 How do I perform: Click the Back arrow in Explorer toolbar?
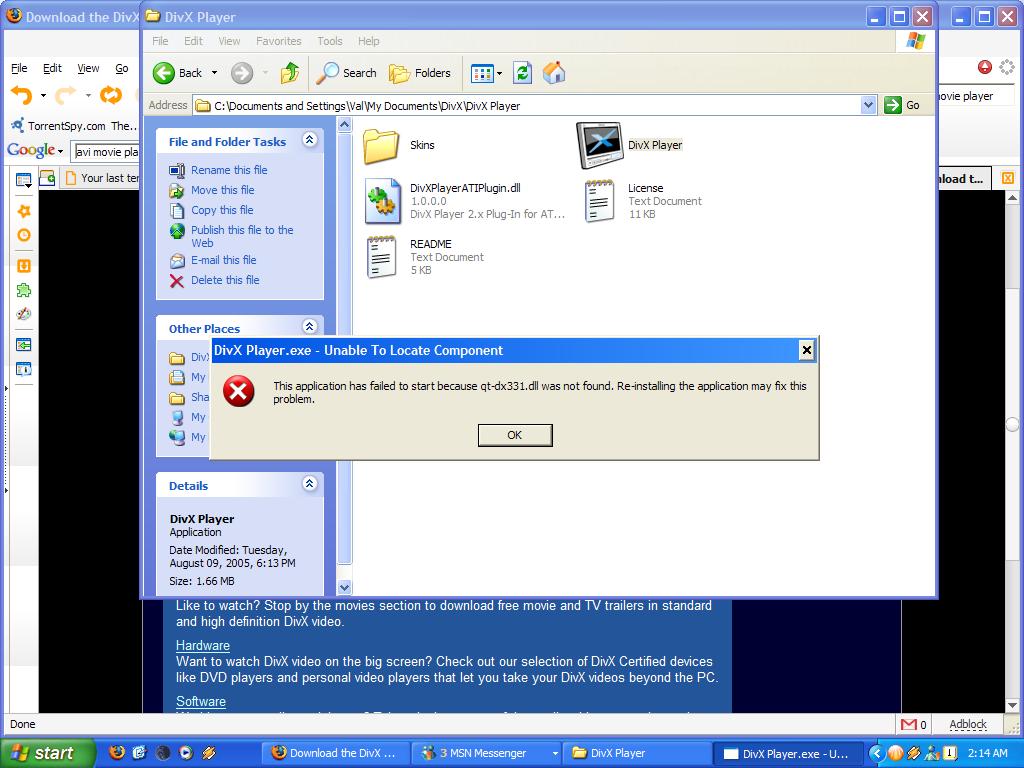[166, 73]
